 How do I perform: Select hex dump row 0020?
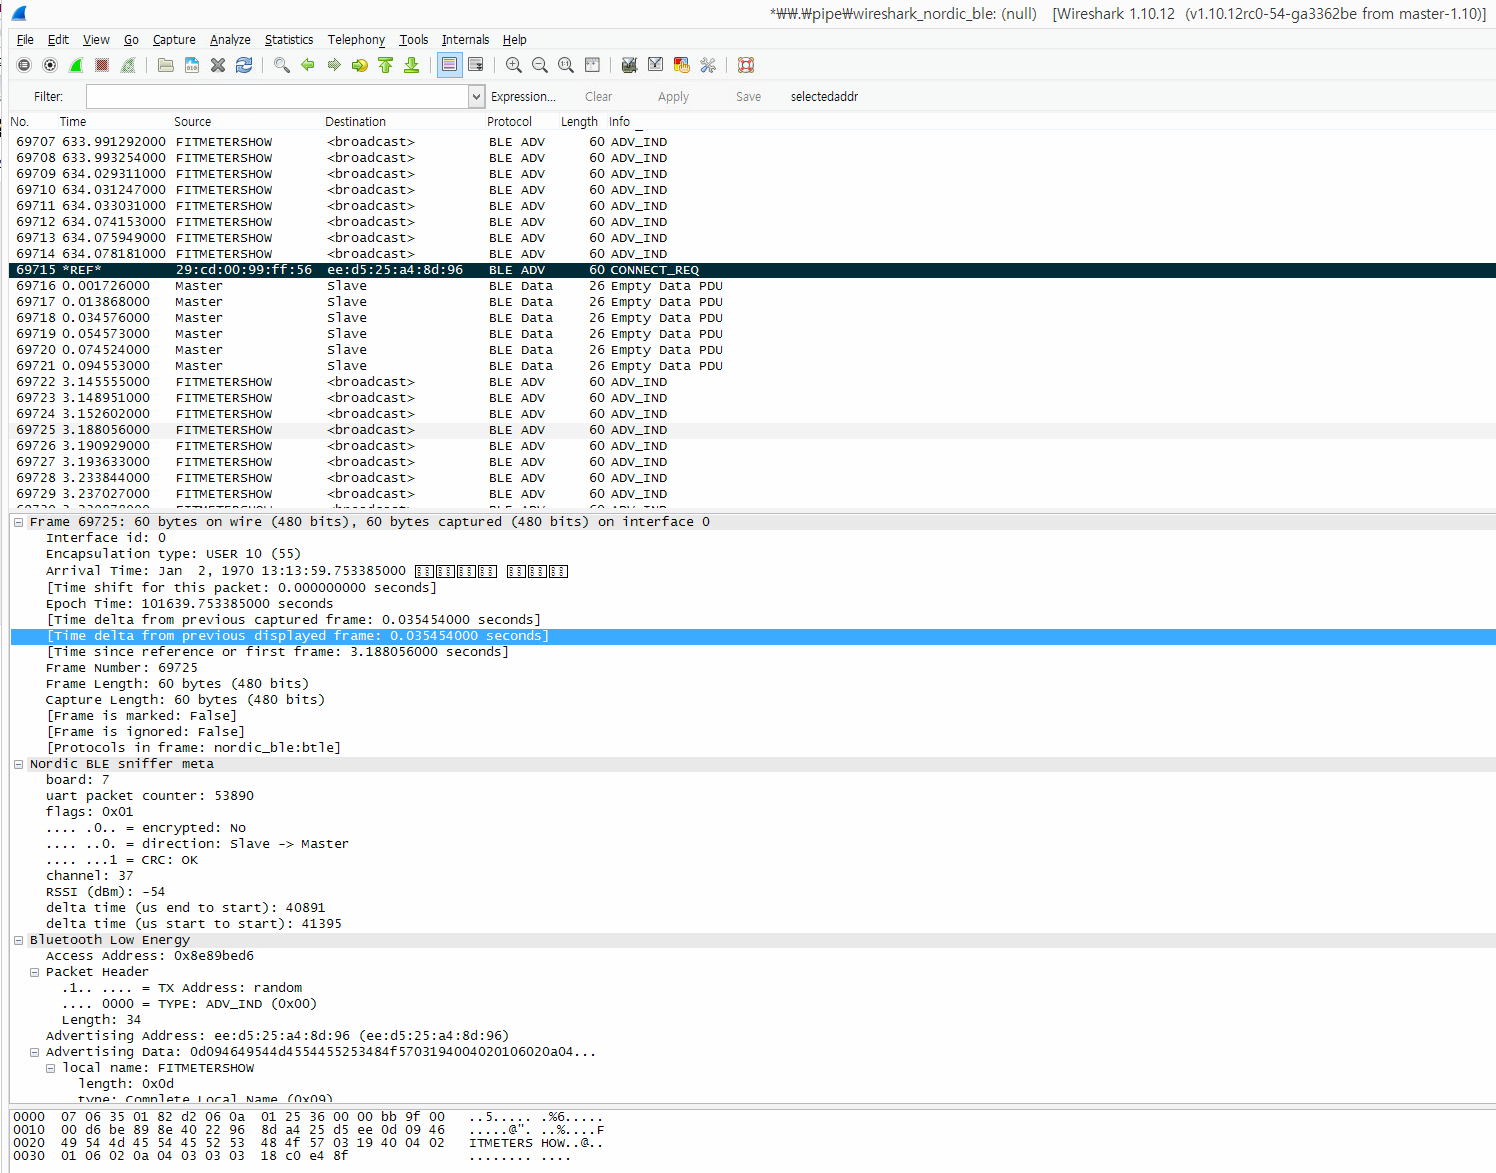(x=308, y=1143)
